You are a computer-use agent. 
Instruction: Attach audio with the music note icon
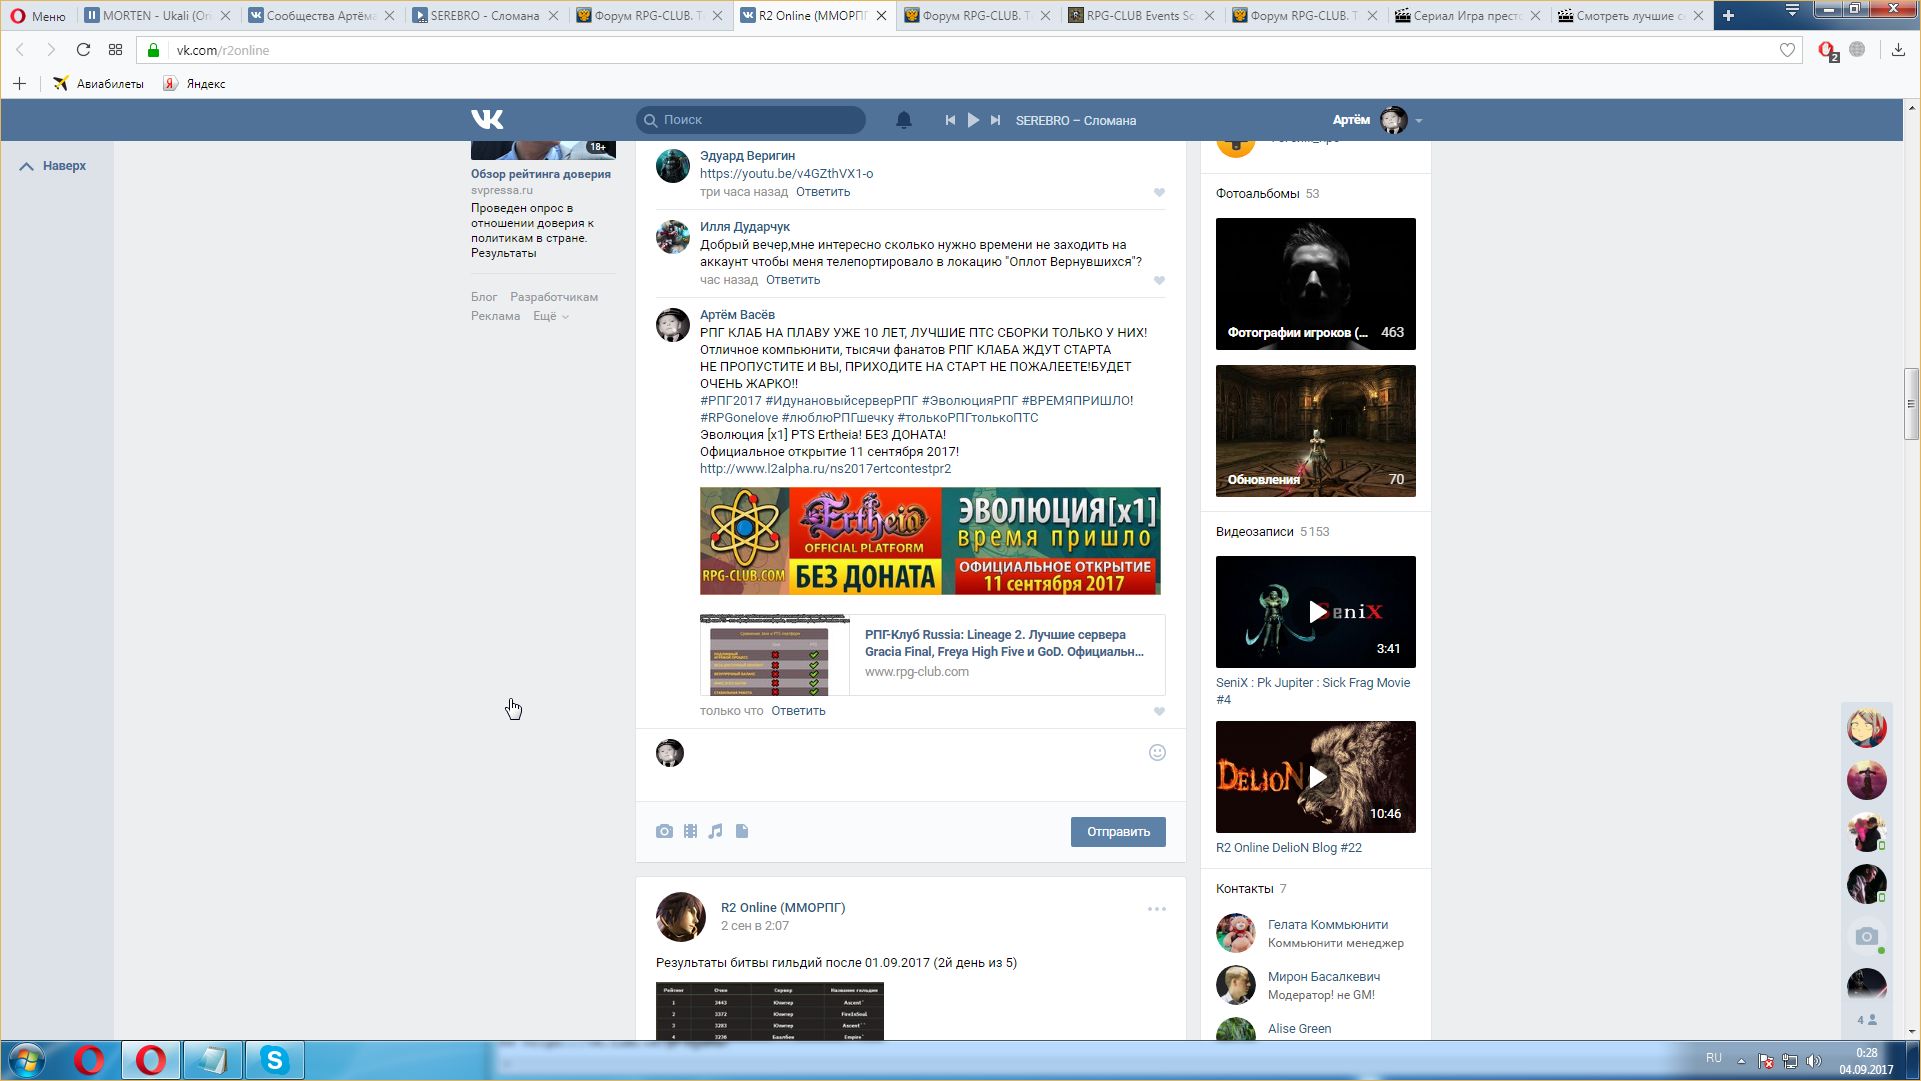(715, 831)
